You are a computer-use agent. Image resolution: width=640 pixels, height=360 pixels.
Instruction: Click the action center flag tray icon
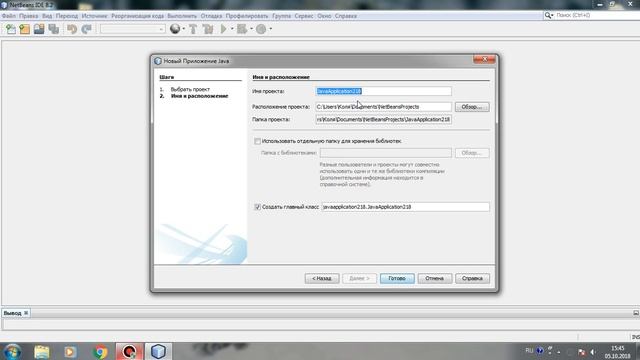(x=582, y=352)
